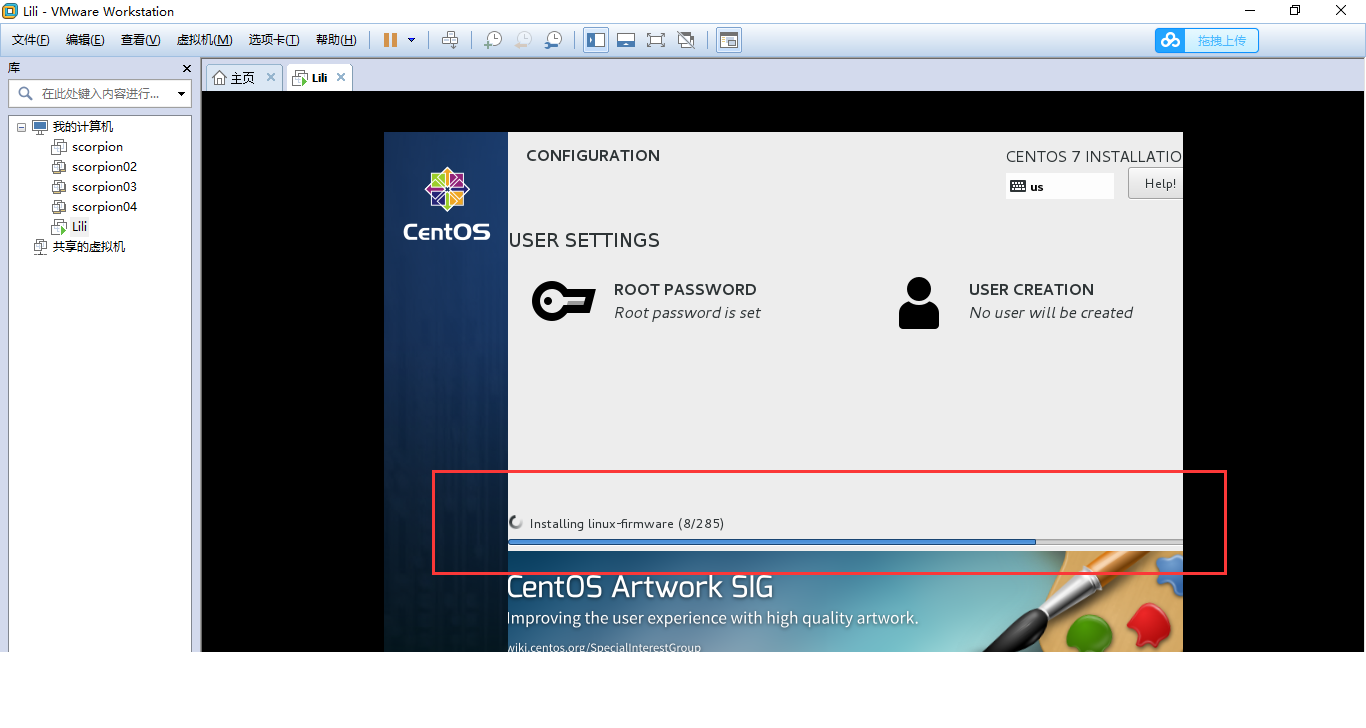This screenshot has height=728, width=1366.
Task: Click the 'No user will be created' text
Action: pos(1051,313)
